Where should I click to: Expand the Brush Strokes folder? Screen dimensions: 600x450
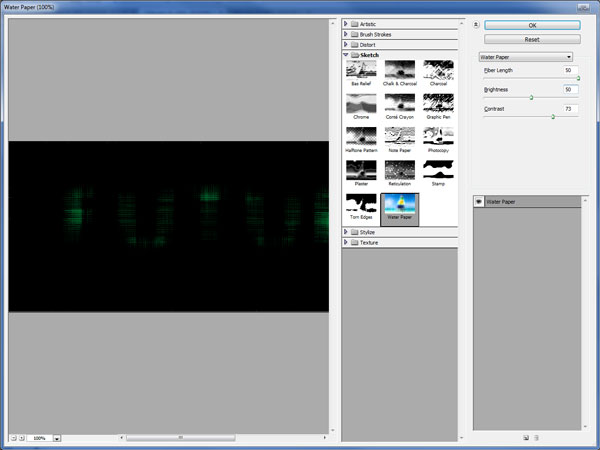tap(347, 34)
